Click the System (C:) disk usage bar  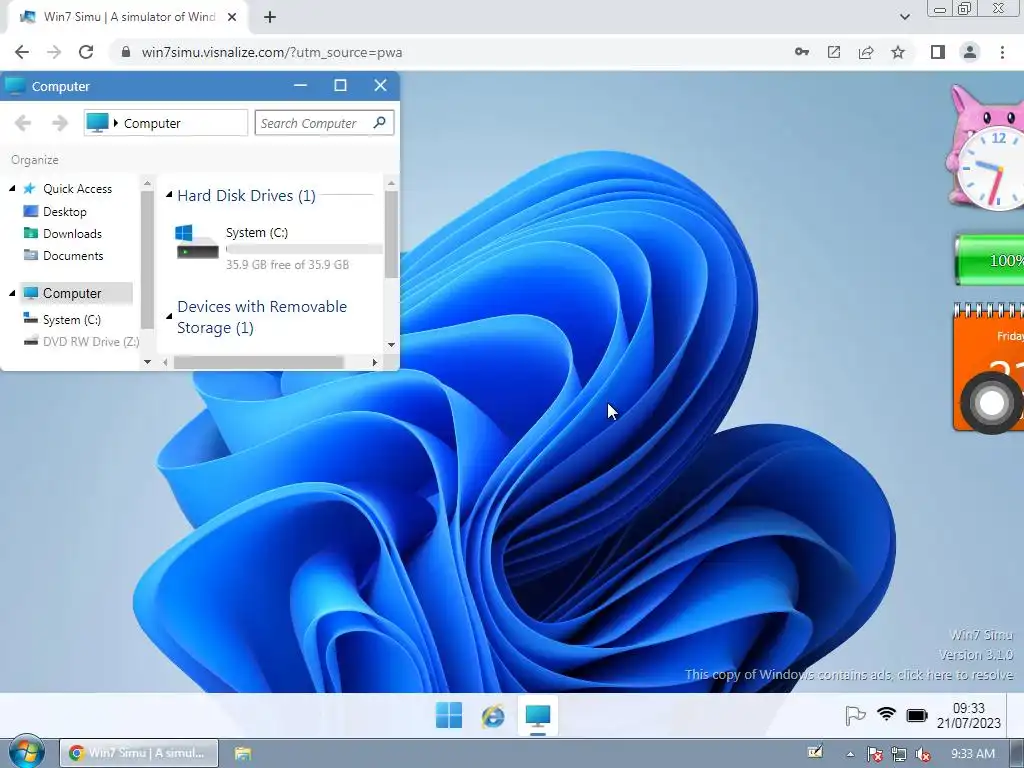click(x=304, y=249)
